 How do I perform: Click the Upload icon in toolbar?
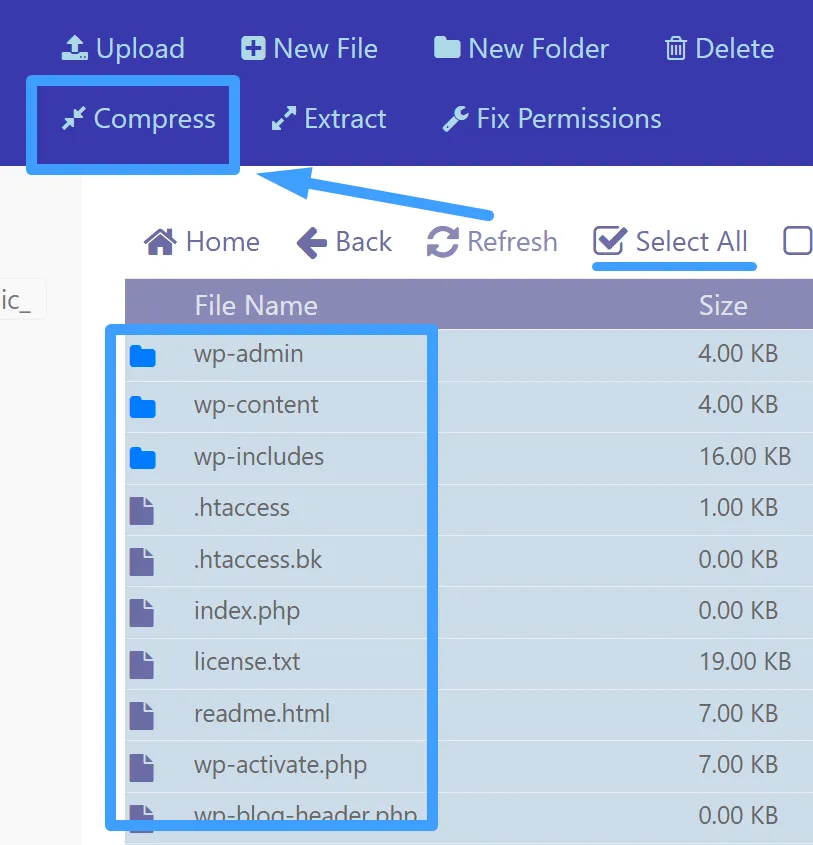pyautogui.click(x=75, y=48)
